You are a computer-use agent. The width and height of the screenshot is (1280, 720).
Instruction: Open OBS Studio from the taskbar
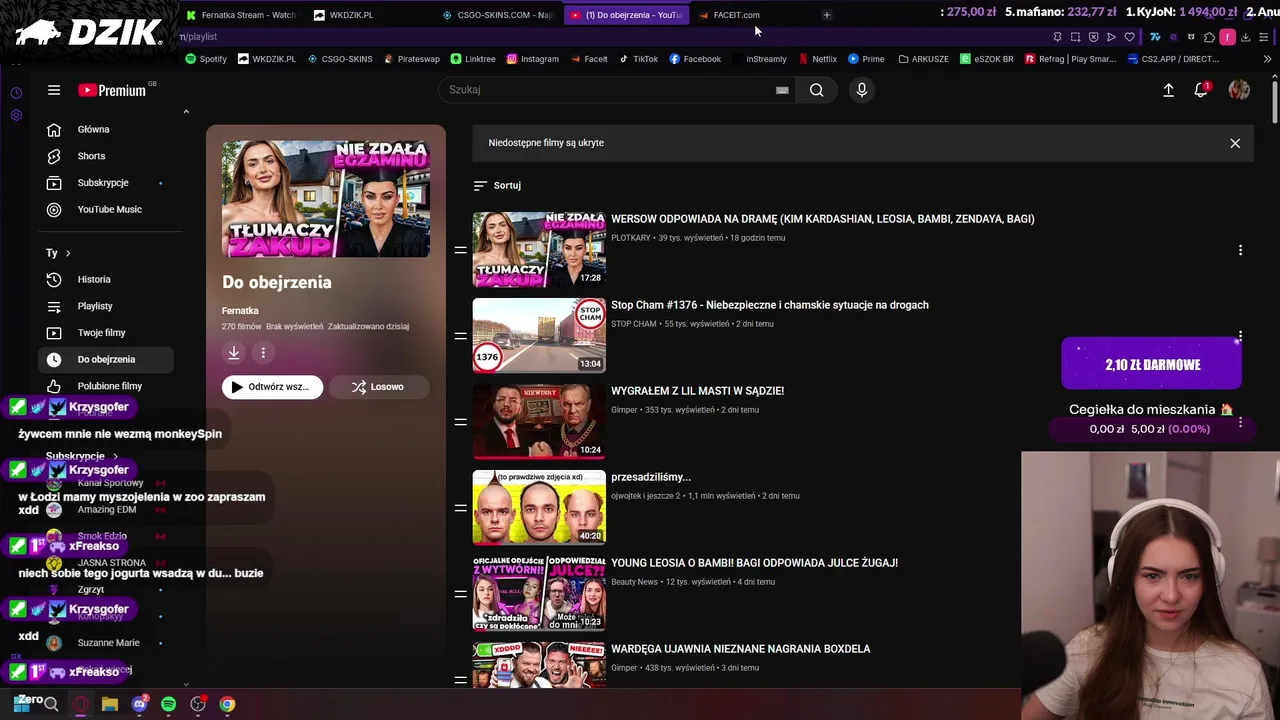pyautogui.click(x=198, y=704)
